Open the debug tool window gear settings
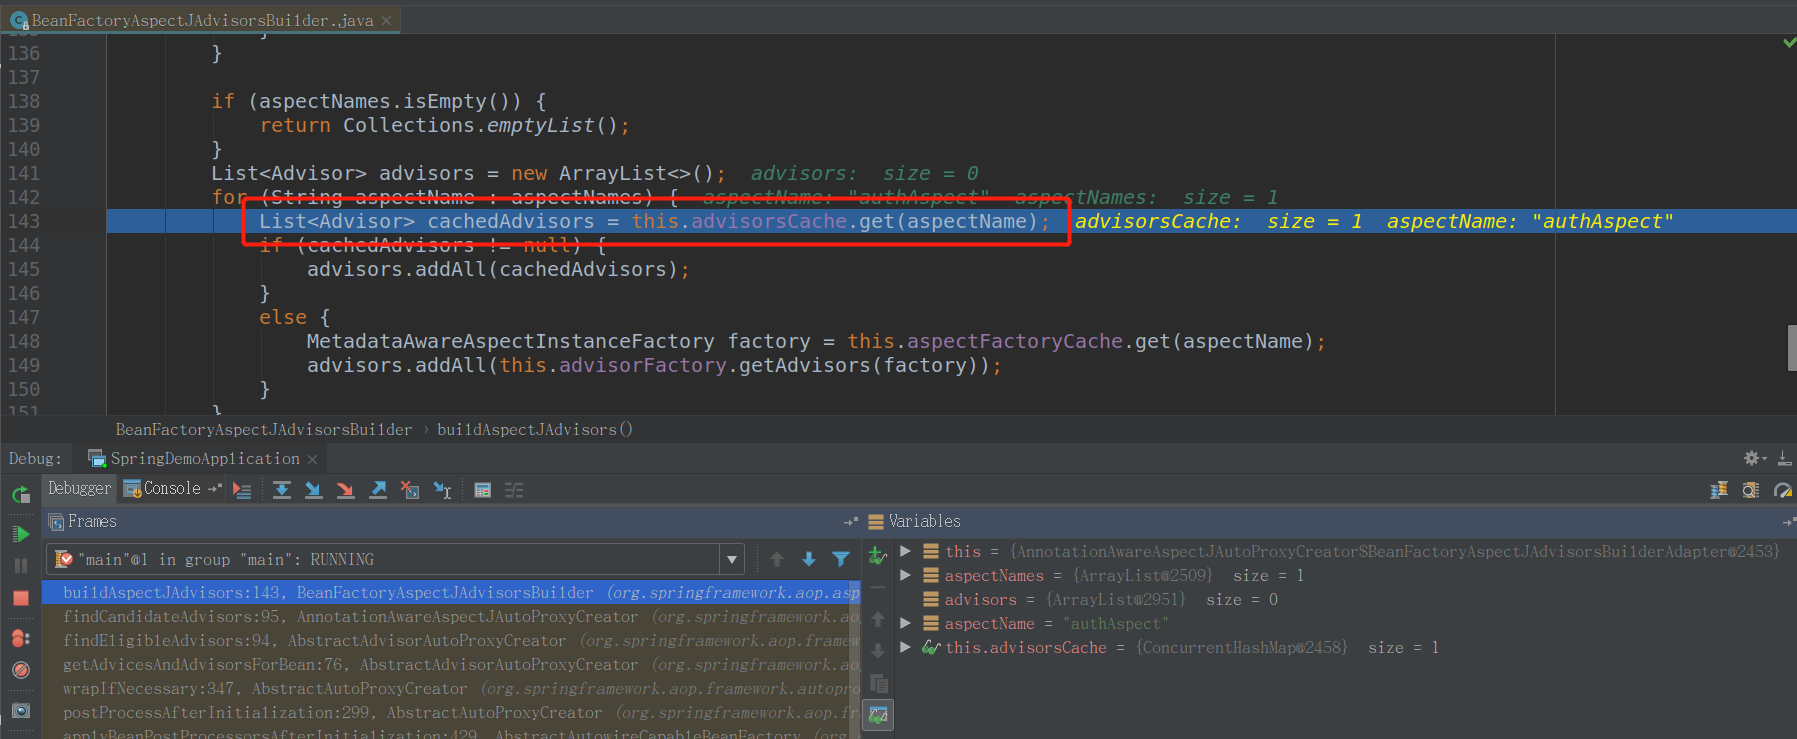The width and height of the screenshot is (1797, 739). (x=1754, y=458)
